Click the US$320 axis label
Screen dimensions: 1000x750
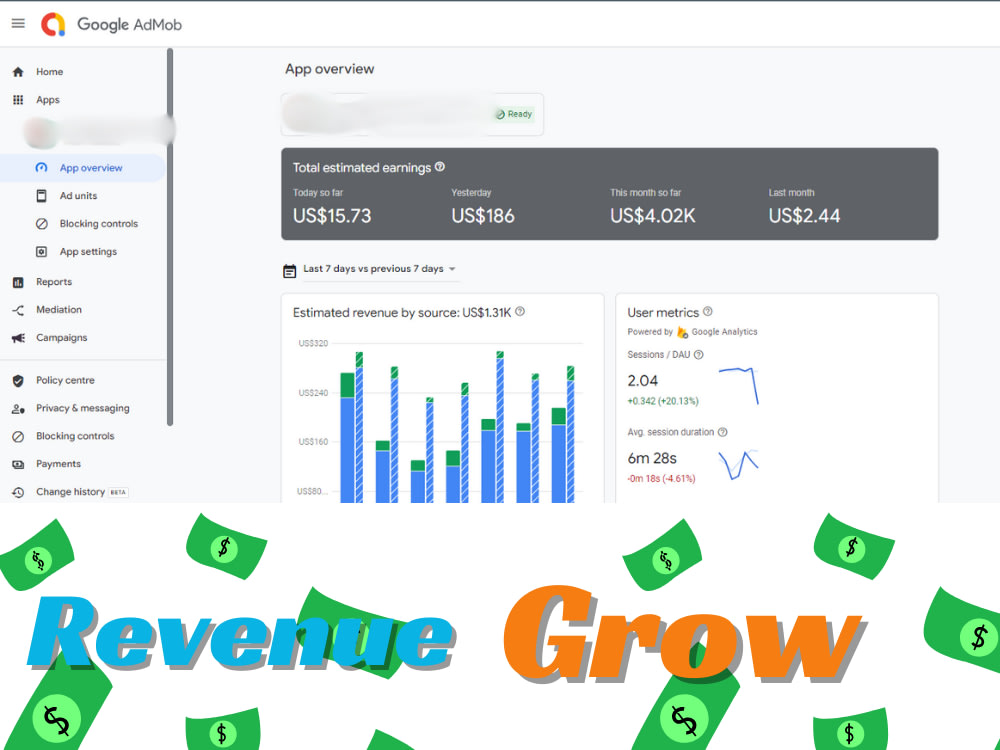312,344
